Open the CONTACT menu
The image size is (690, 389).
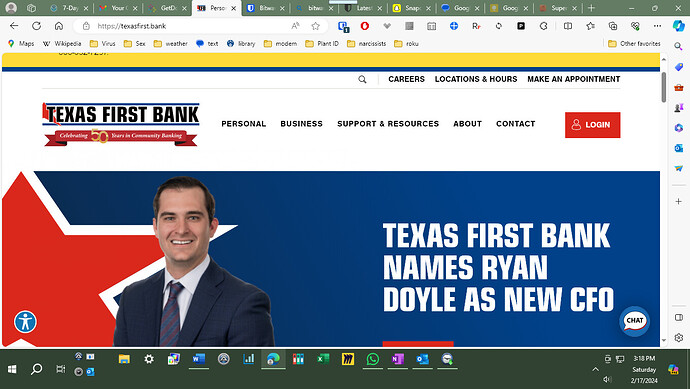tap(515, 124)
